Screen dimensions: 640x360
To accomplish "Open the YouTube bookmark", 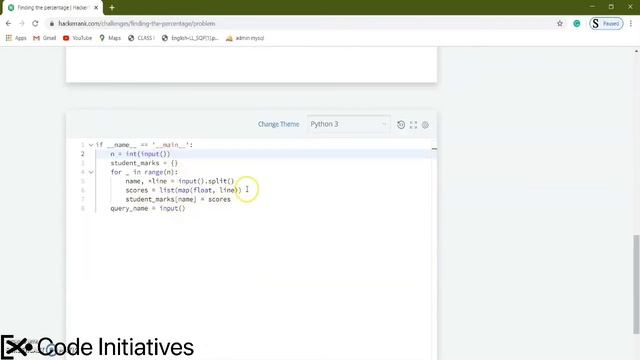I will 78,38.
